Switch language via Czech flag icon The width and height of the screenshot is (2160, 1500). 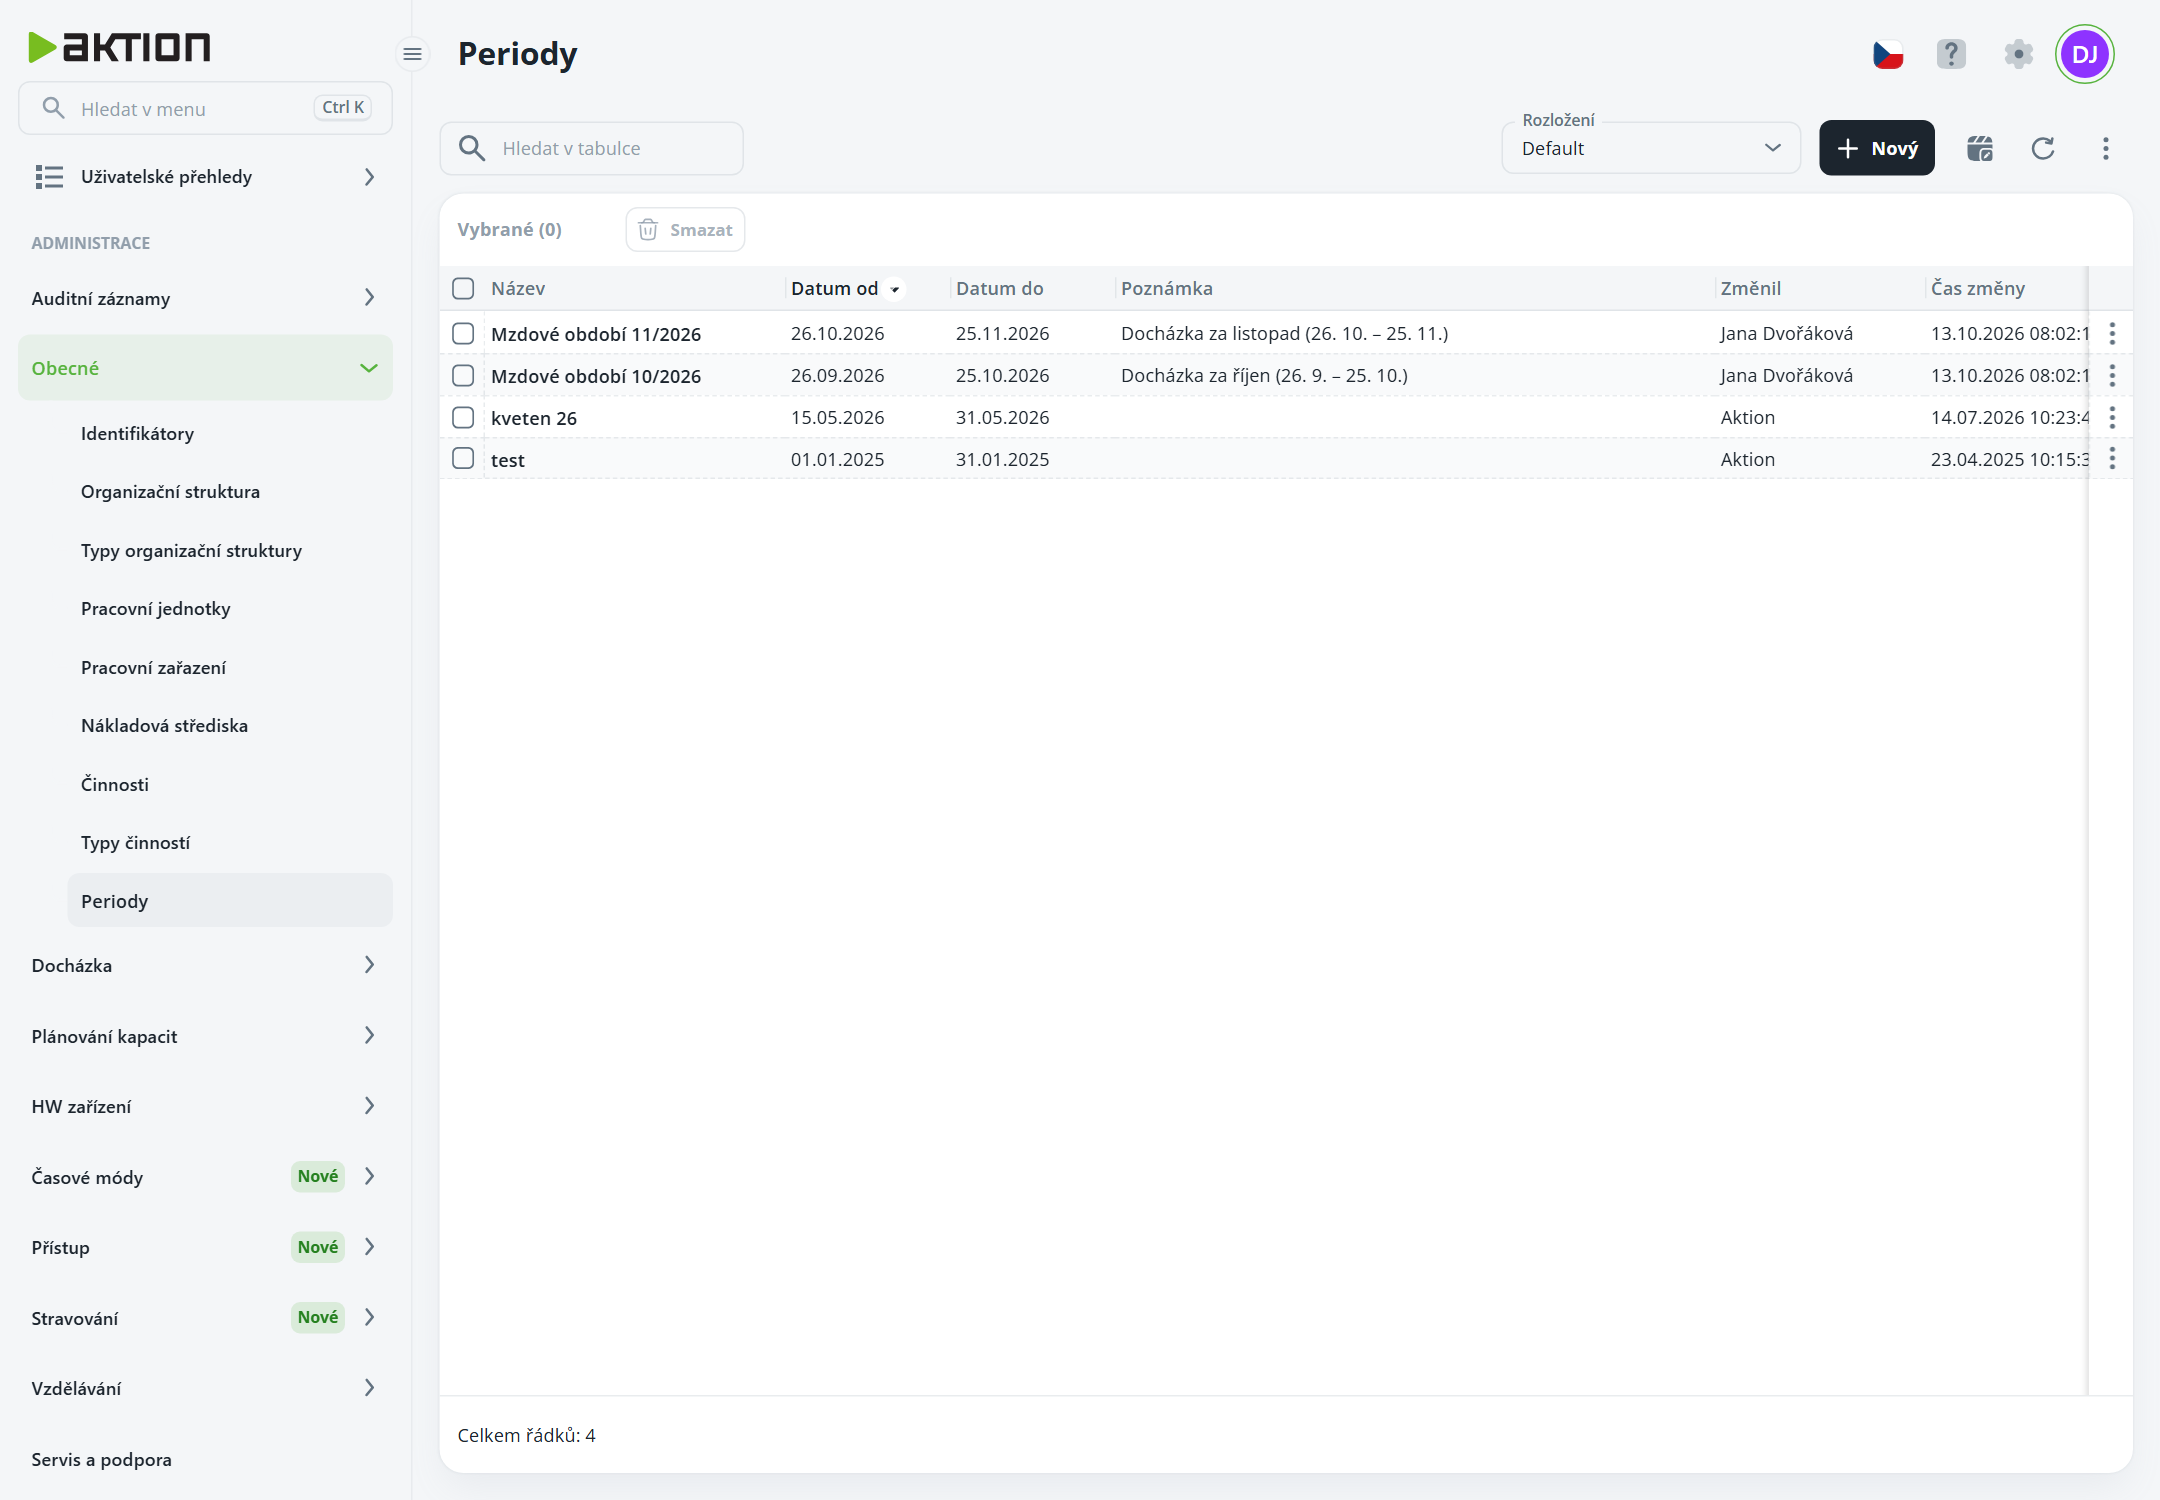[1888, 54]
